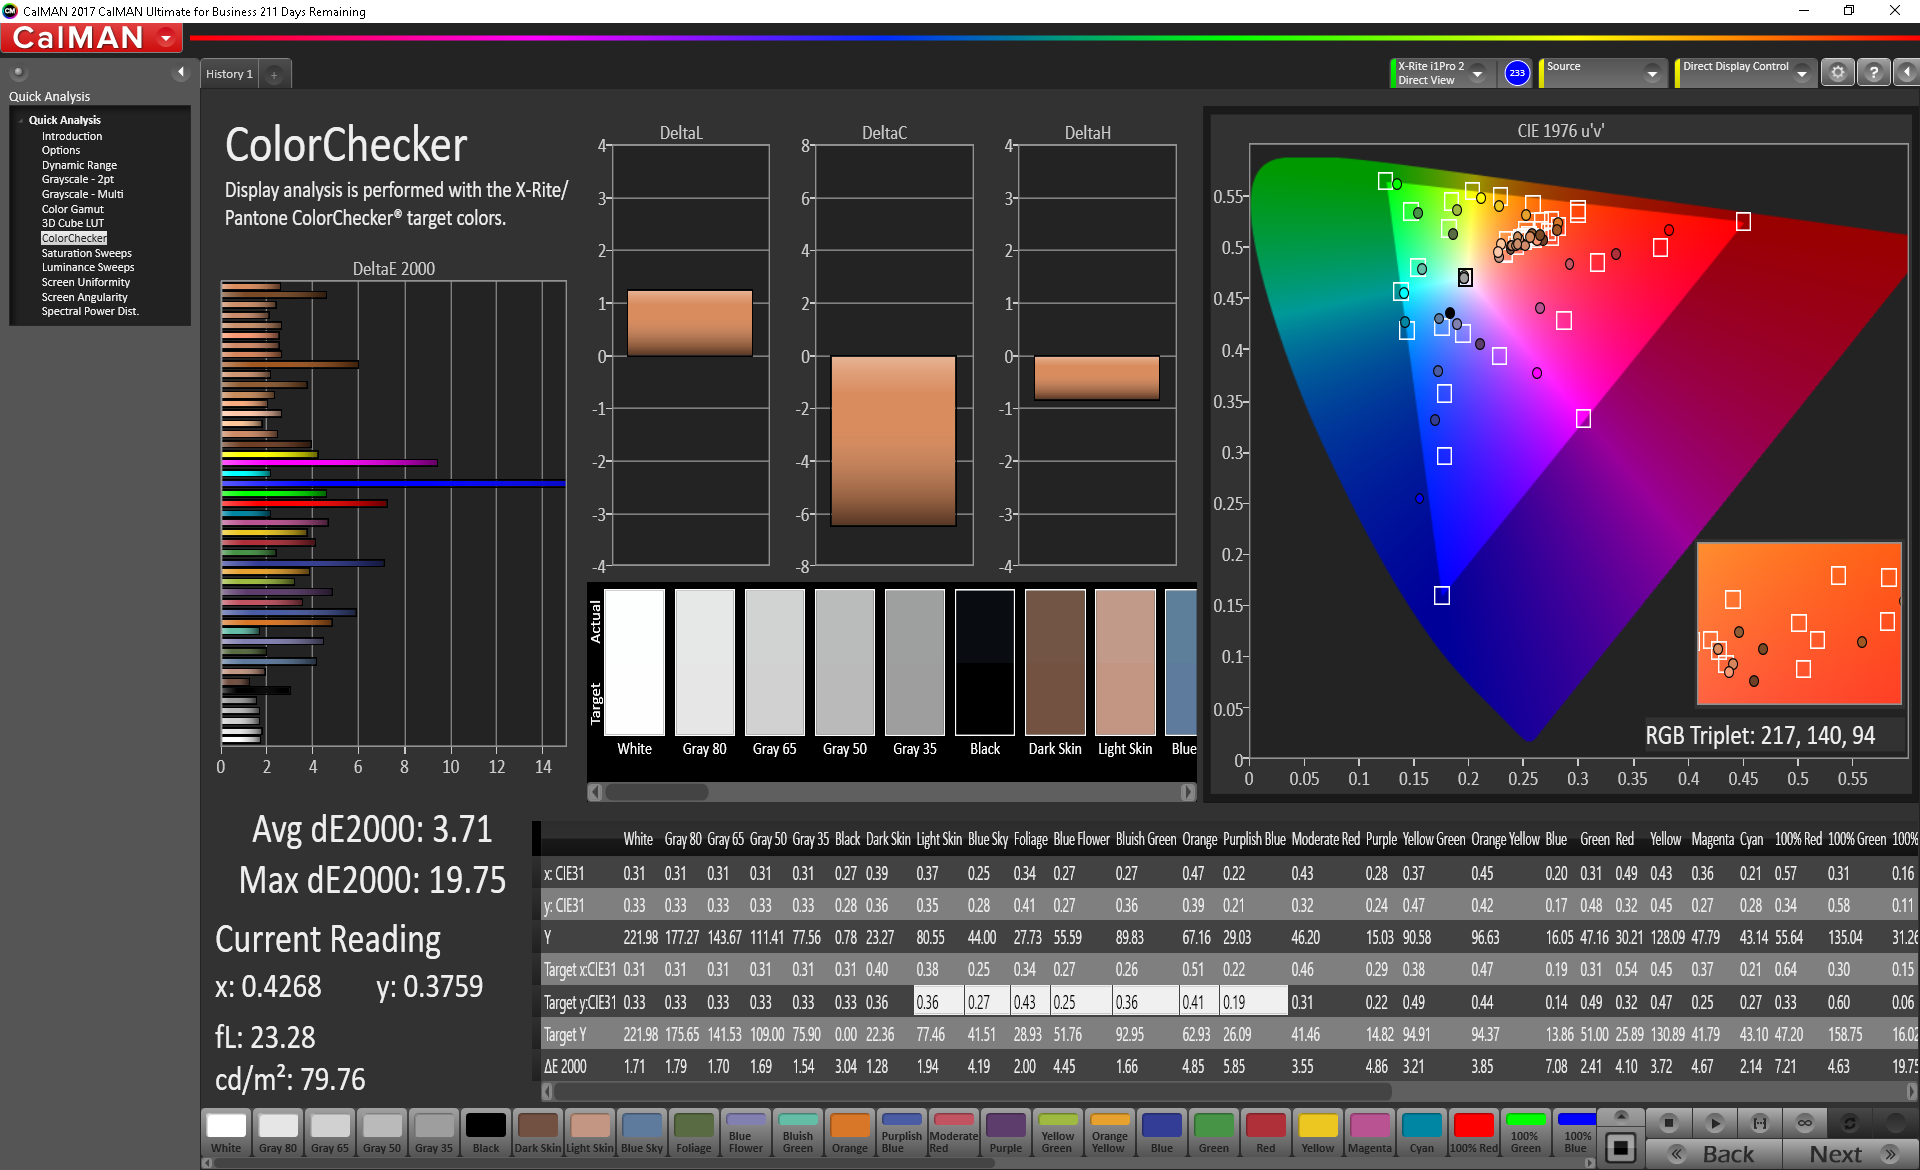Go to the previous page with Back
The image size is (1920, 1170).
pyautogui.click(x=1714, y=1154)
